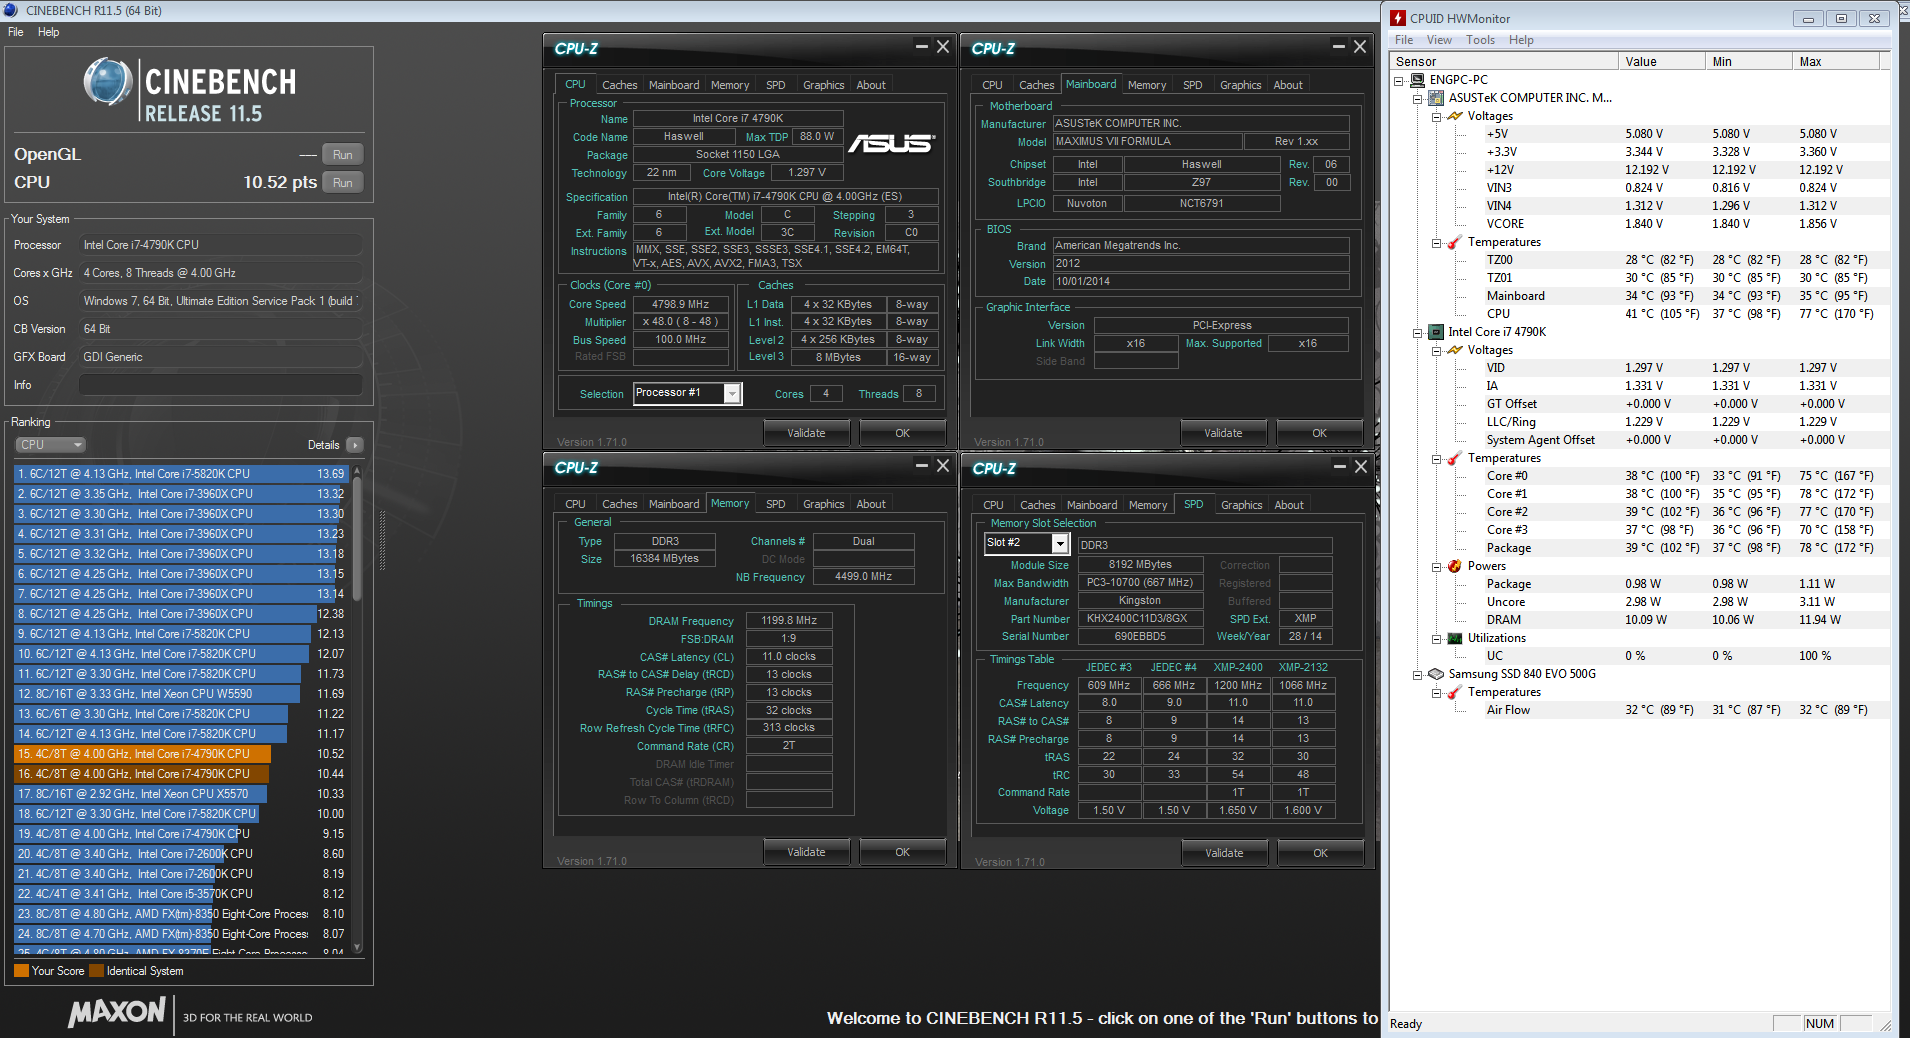Open CINEBENCH Help menu
Screen dimensions: 1910x1038
pyautogui.click(x=48, y=32)
